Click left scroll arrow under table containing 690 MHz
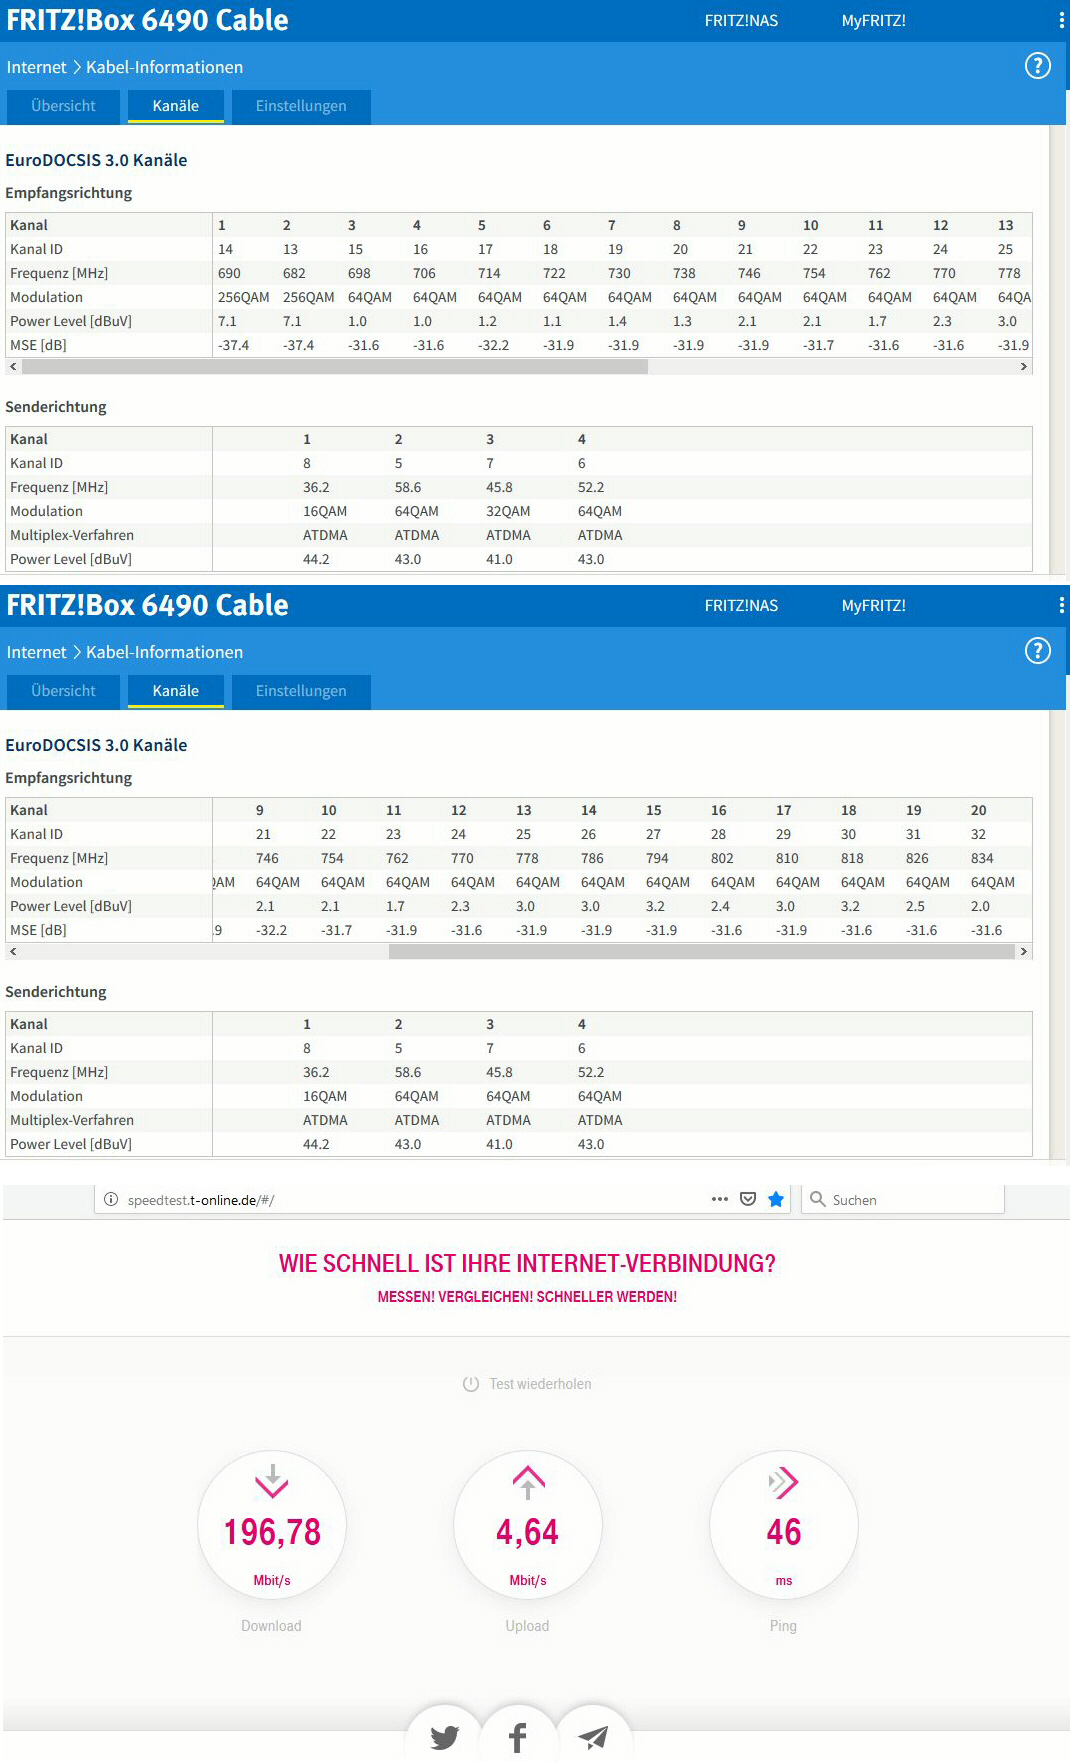Screen dimensions: 1070x1762 [13, 367]
